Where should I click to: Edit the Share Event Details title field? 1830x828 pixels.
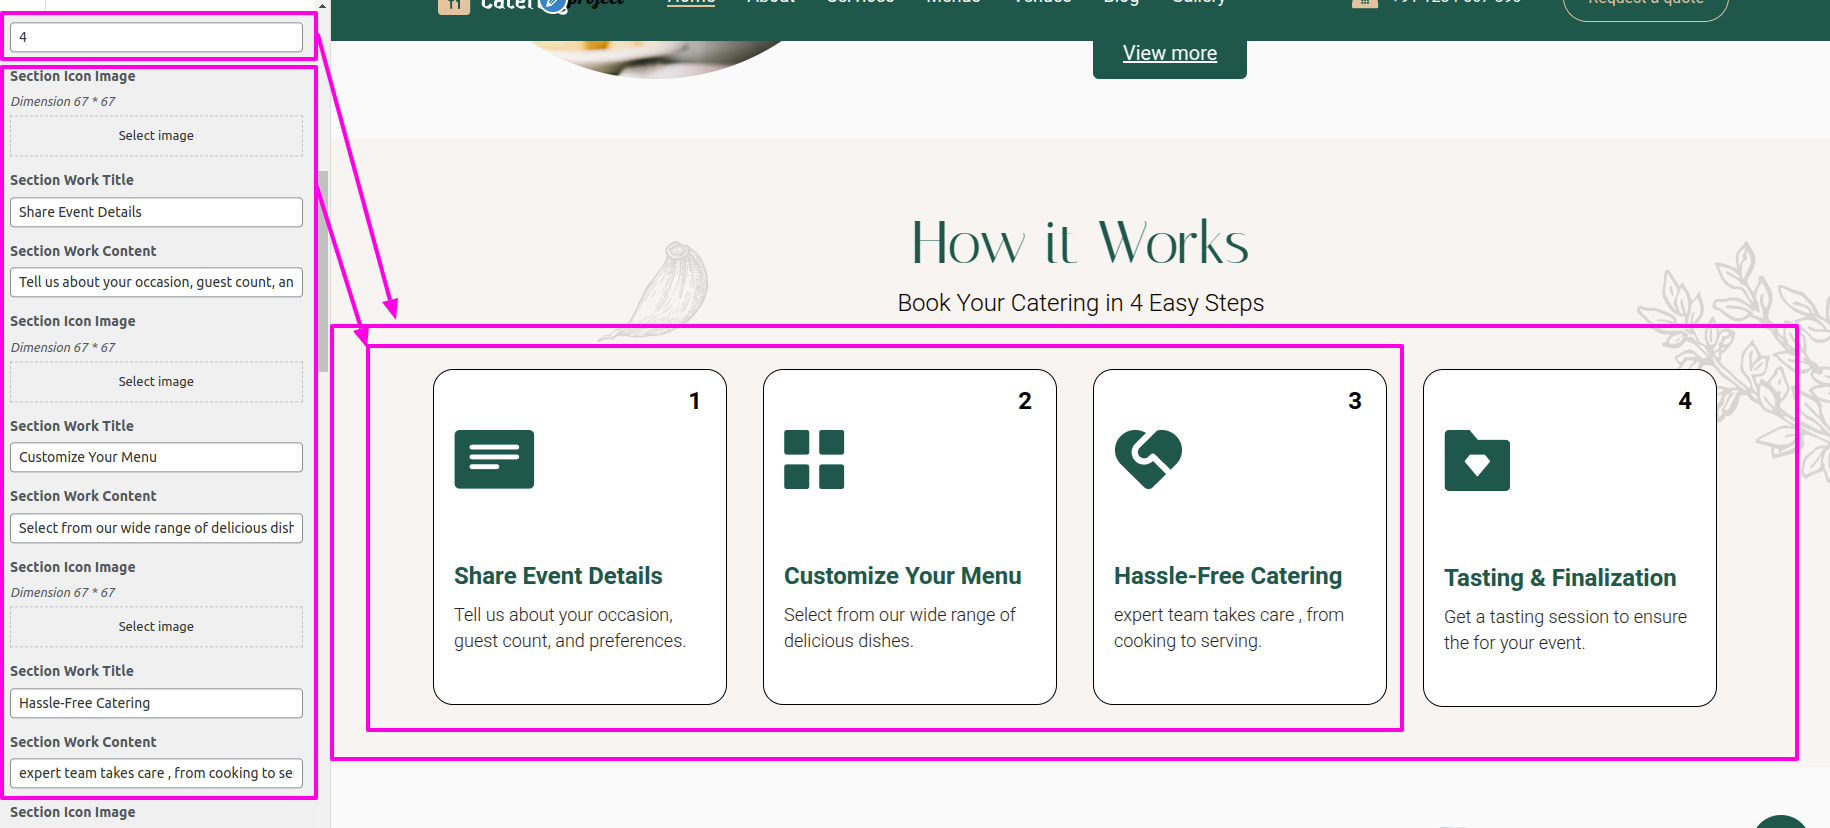click(x=156, y=212)
